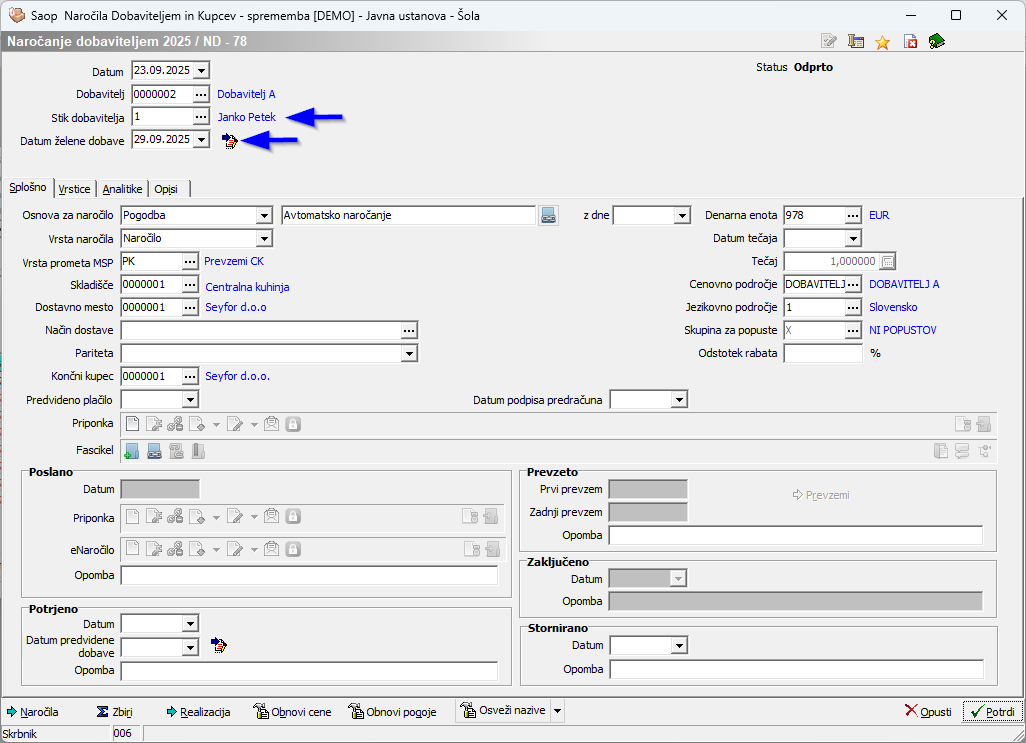Image resolution: width=1026 pixels, height=743 pixels.
Task: Confirm with the Potrdi button
Action: click(x=993, y=712)
